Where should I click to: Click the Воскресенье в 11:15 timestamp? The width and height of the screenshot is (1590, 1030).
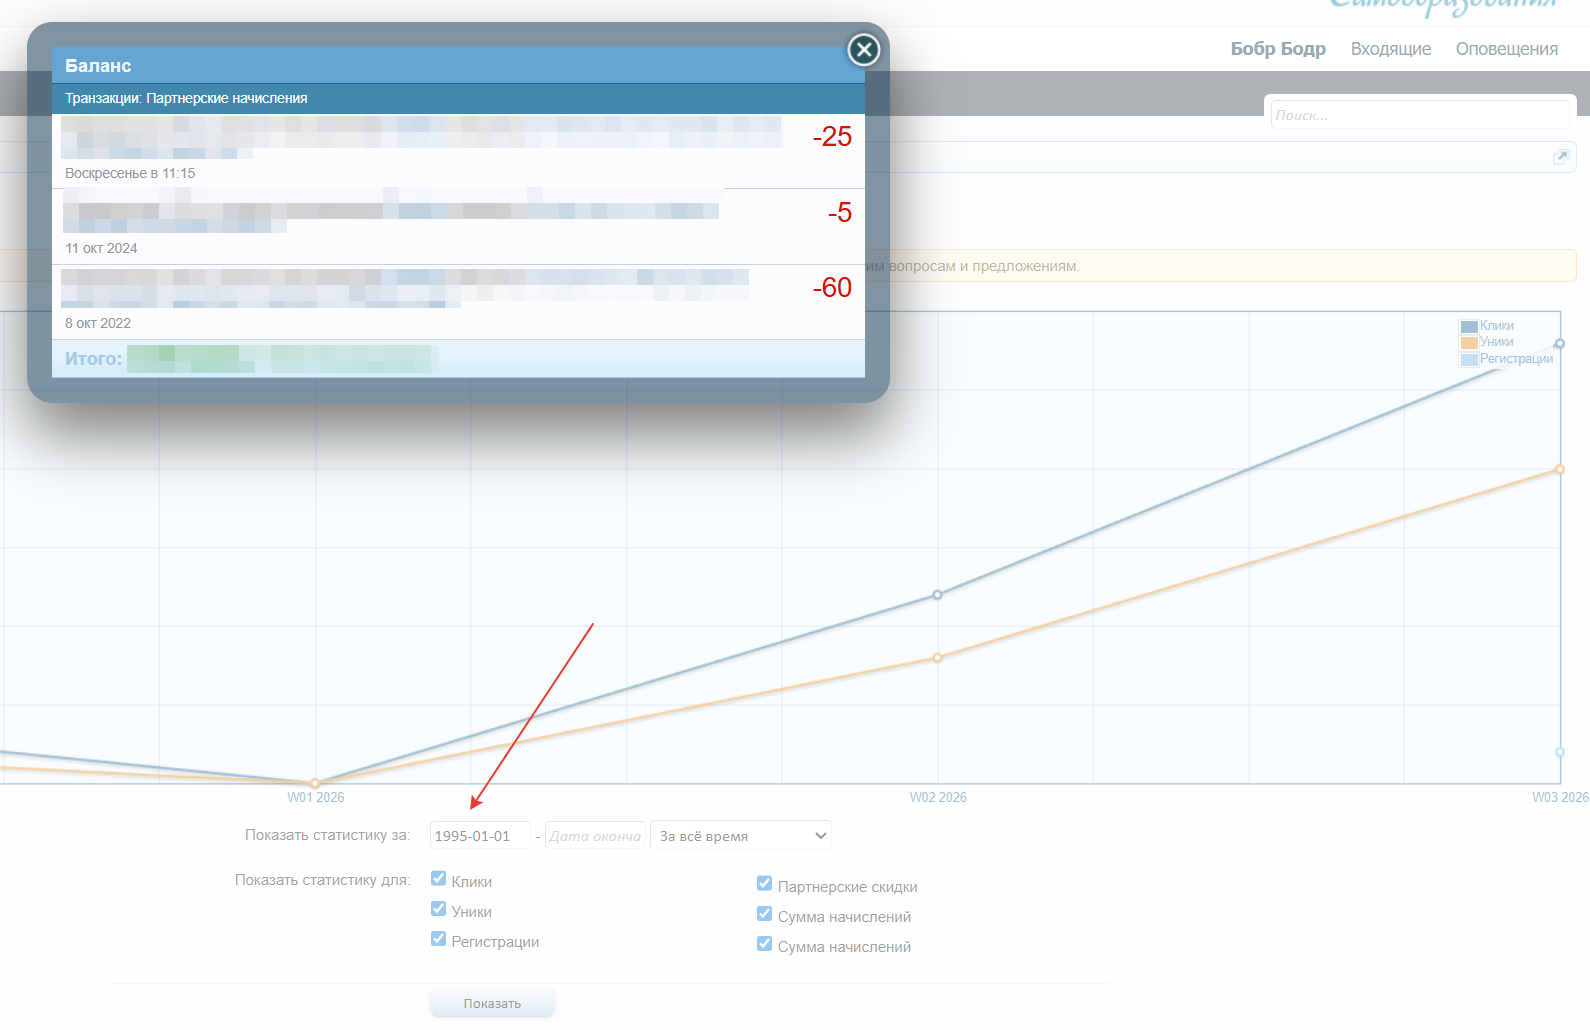pyautogui.click(x=130, y=173)
